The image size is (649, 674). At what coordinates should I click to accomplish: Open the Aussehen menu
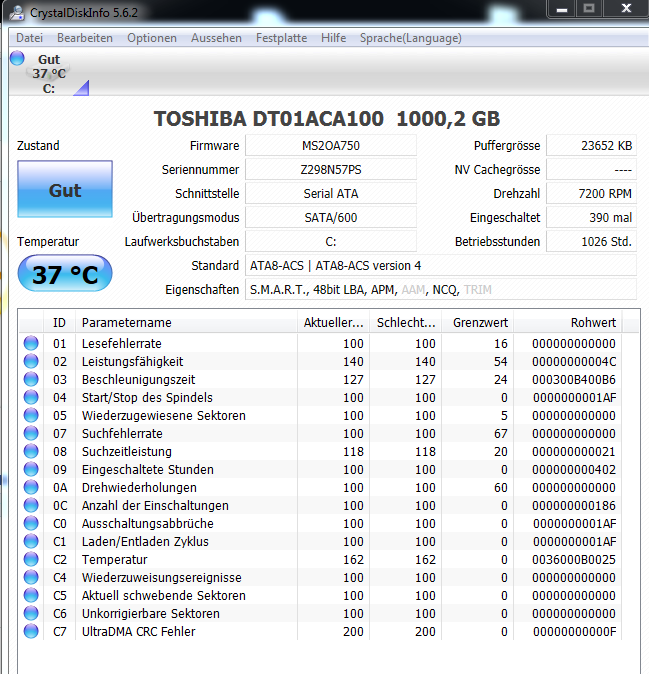[x=216, y=38]
